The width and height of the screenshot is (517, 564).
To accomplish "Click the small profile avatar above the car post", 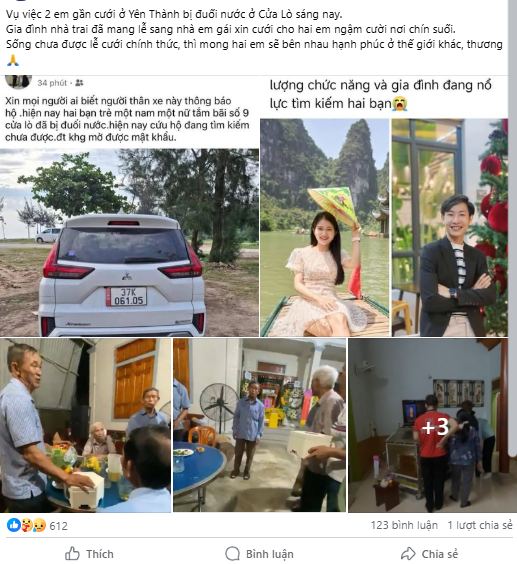I will click(18, 81).
